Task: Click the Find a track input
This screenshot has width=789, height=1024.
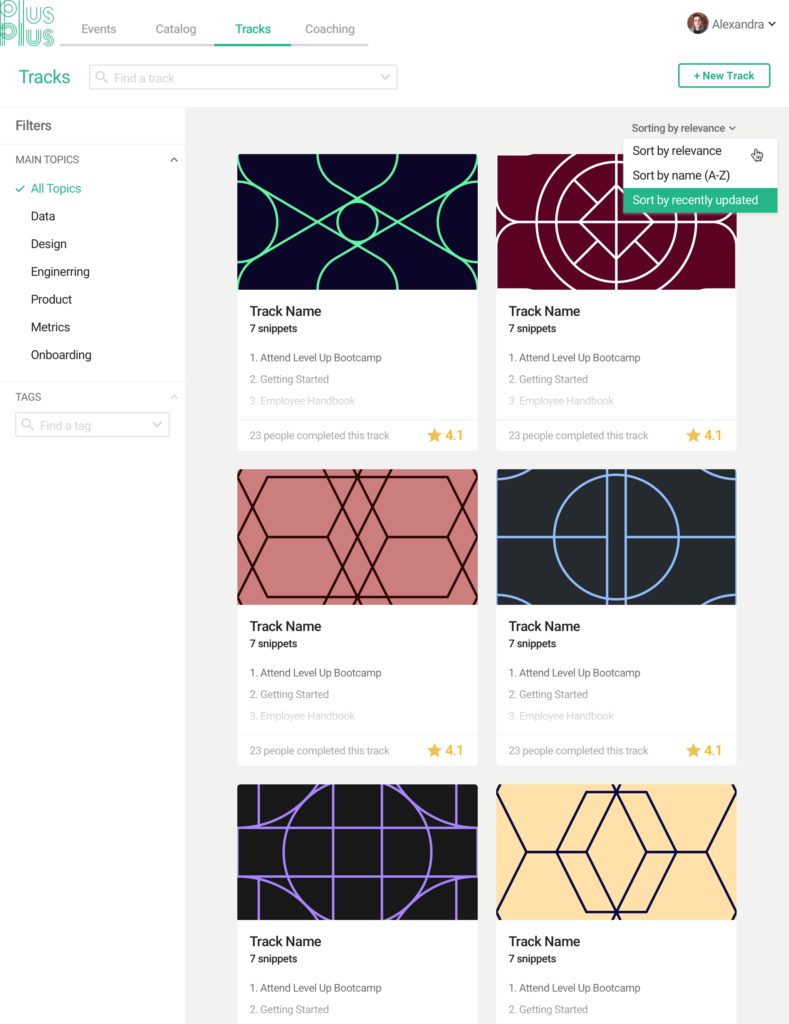Action: tap(244, 77)
